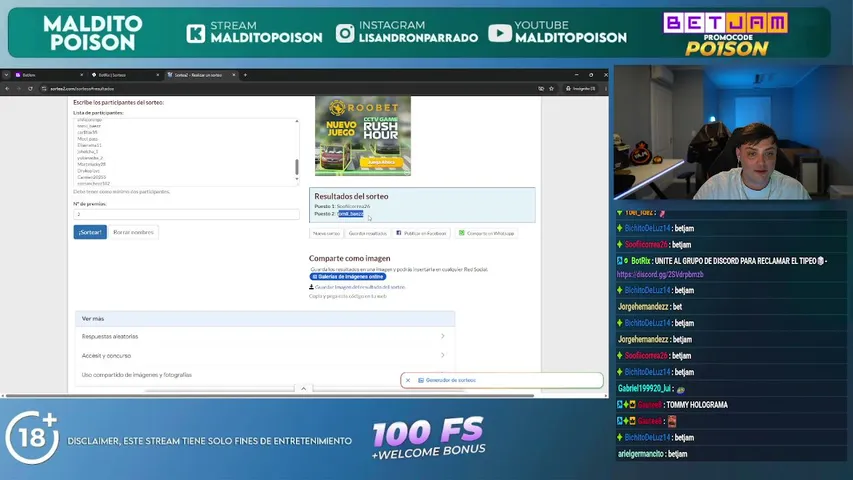The image size is (853, 480).
Task: Open the tab search dropdown arrow
Action: (6, 75)
